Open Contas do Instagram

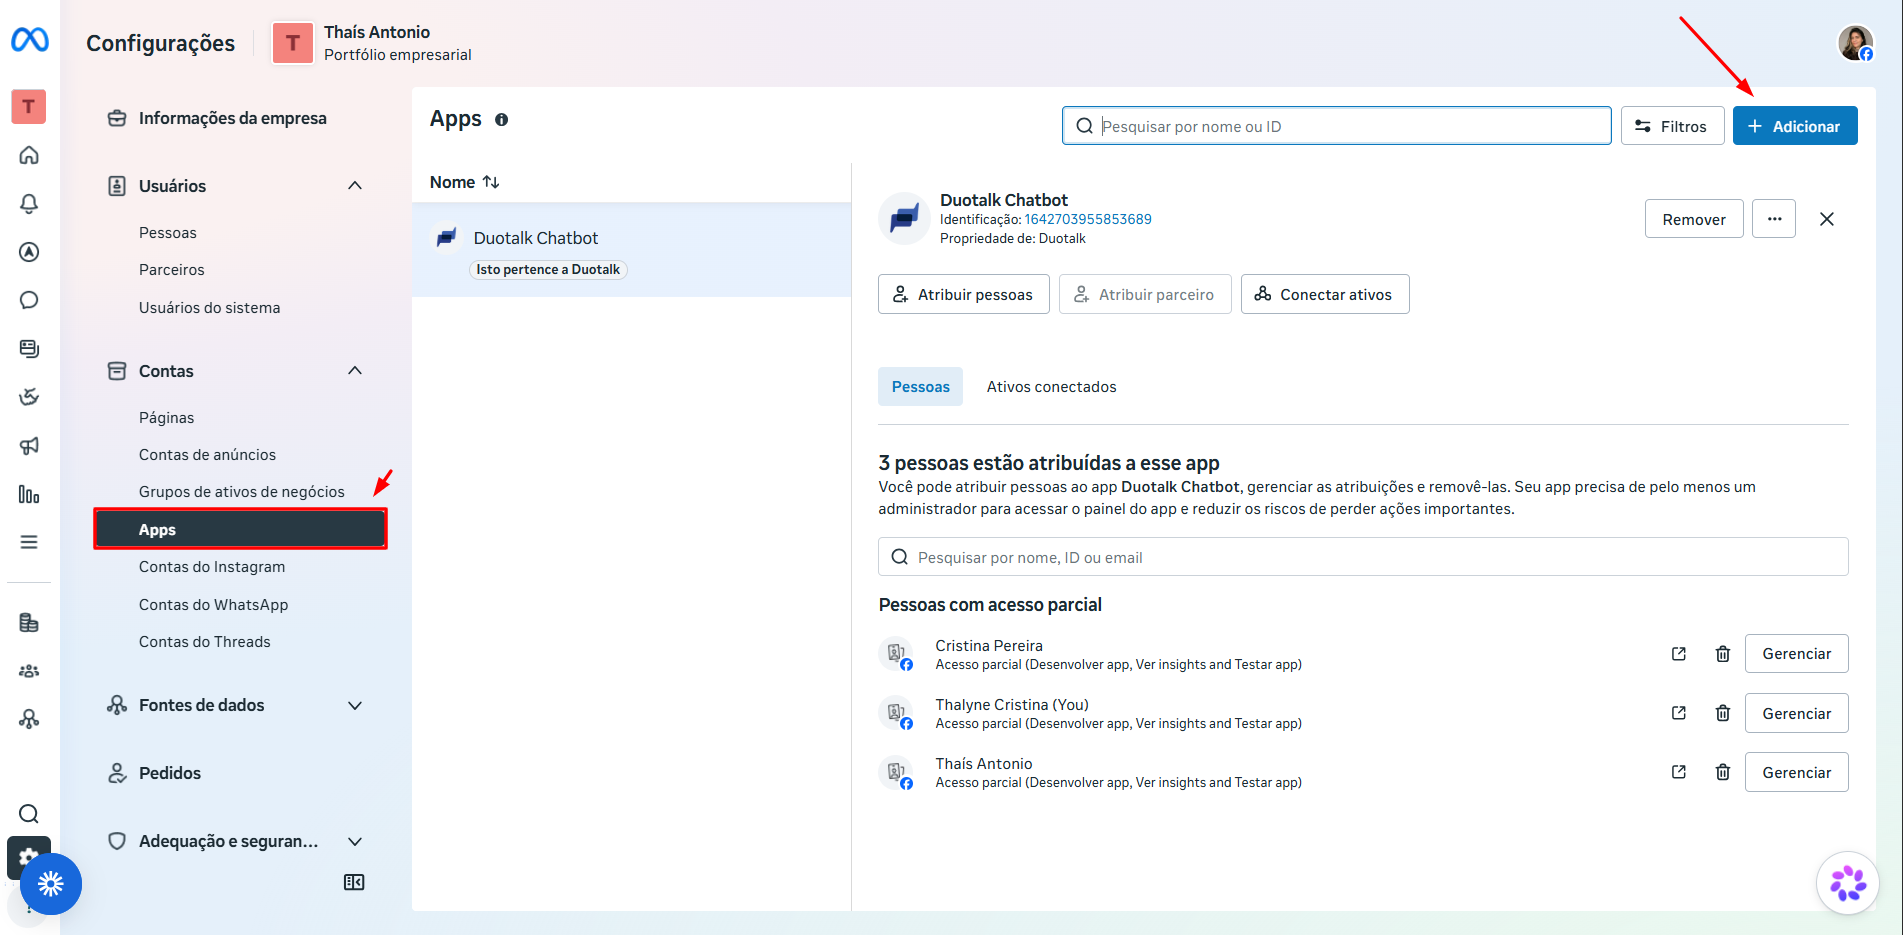pos(212,567)
